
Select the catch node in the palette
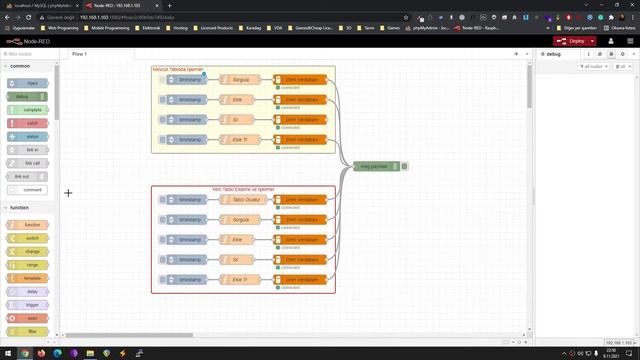tap(27, 123)
